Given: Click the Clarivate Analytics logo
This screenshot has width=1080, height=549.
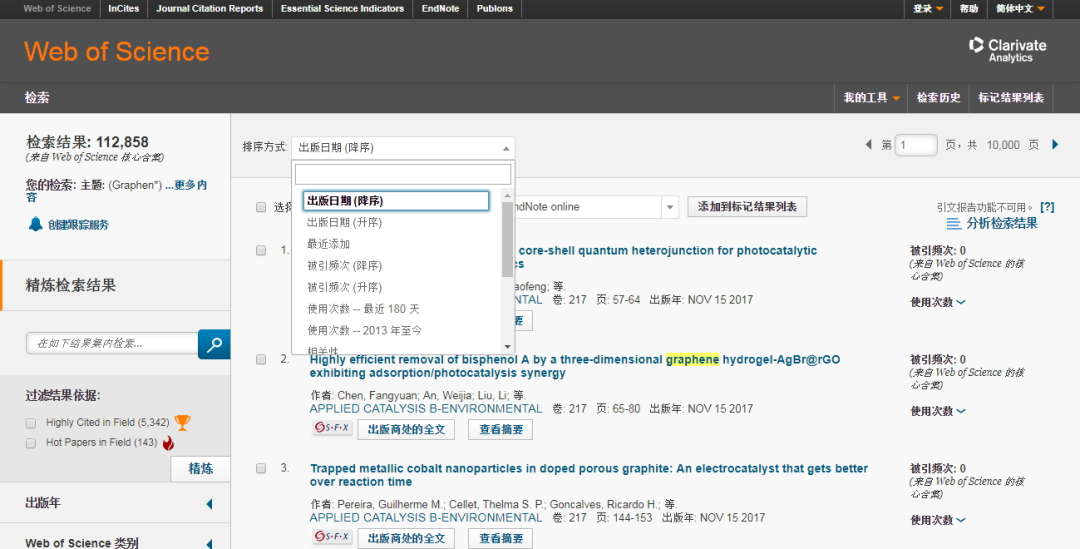Looking at the screenshot, I should pos(1007,50).
